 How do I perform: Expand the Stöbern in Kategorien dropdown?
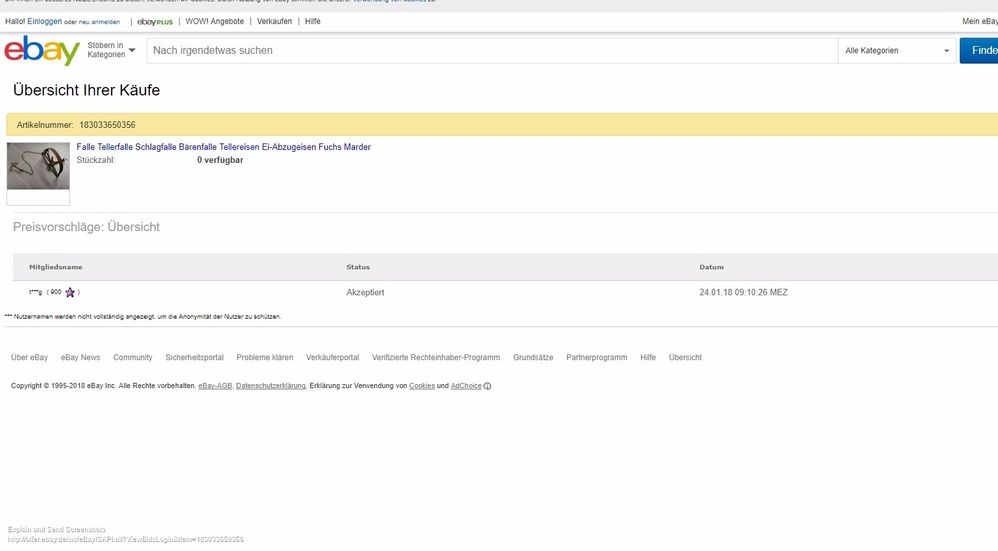coord(111,50)
